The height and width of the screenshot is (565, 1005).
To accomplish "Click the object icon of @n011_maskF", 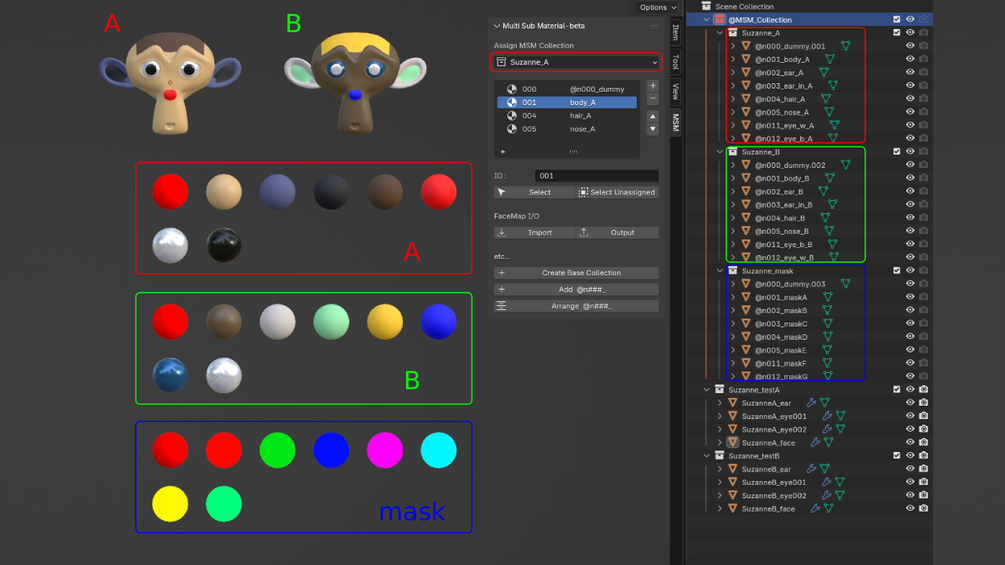I will coord(746,363).
